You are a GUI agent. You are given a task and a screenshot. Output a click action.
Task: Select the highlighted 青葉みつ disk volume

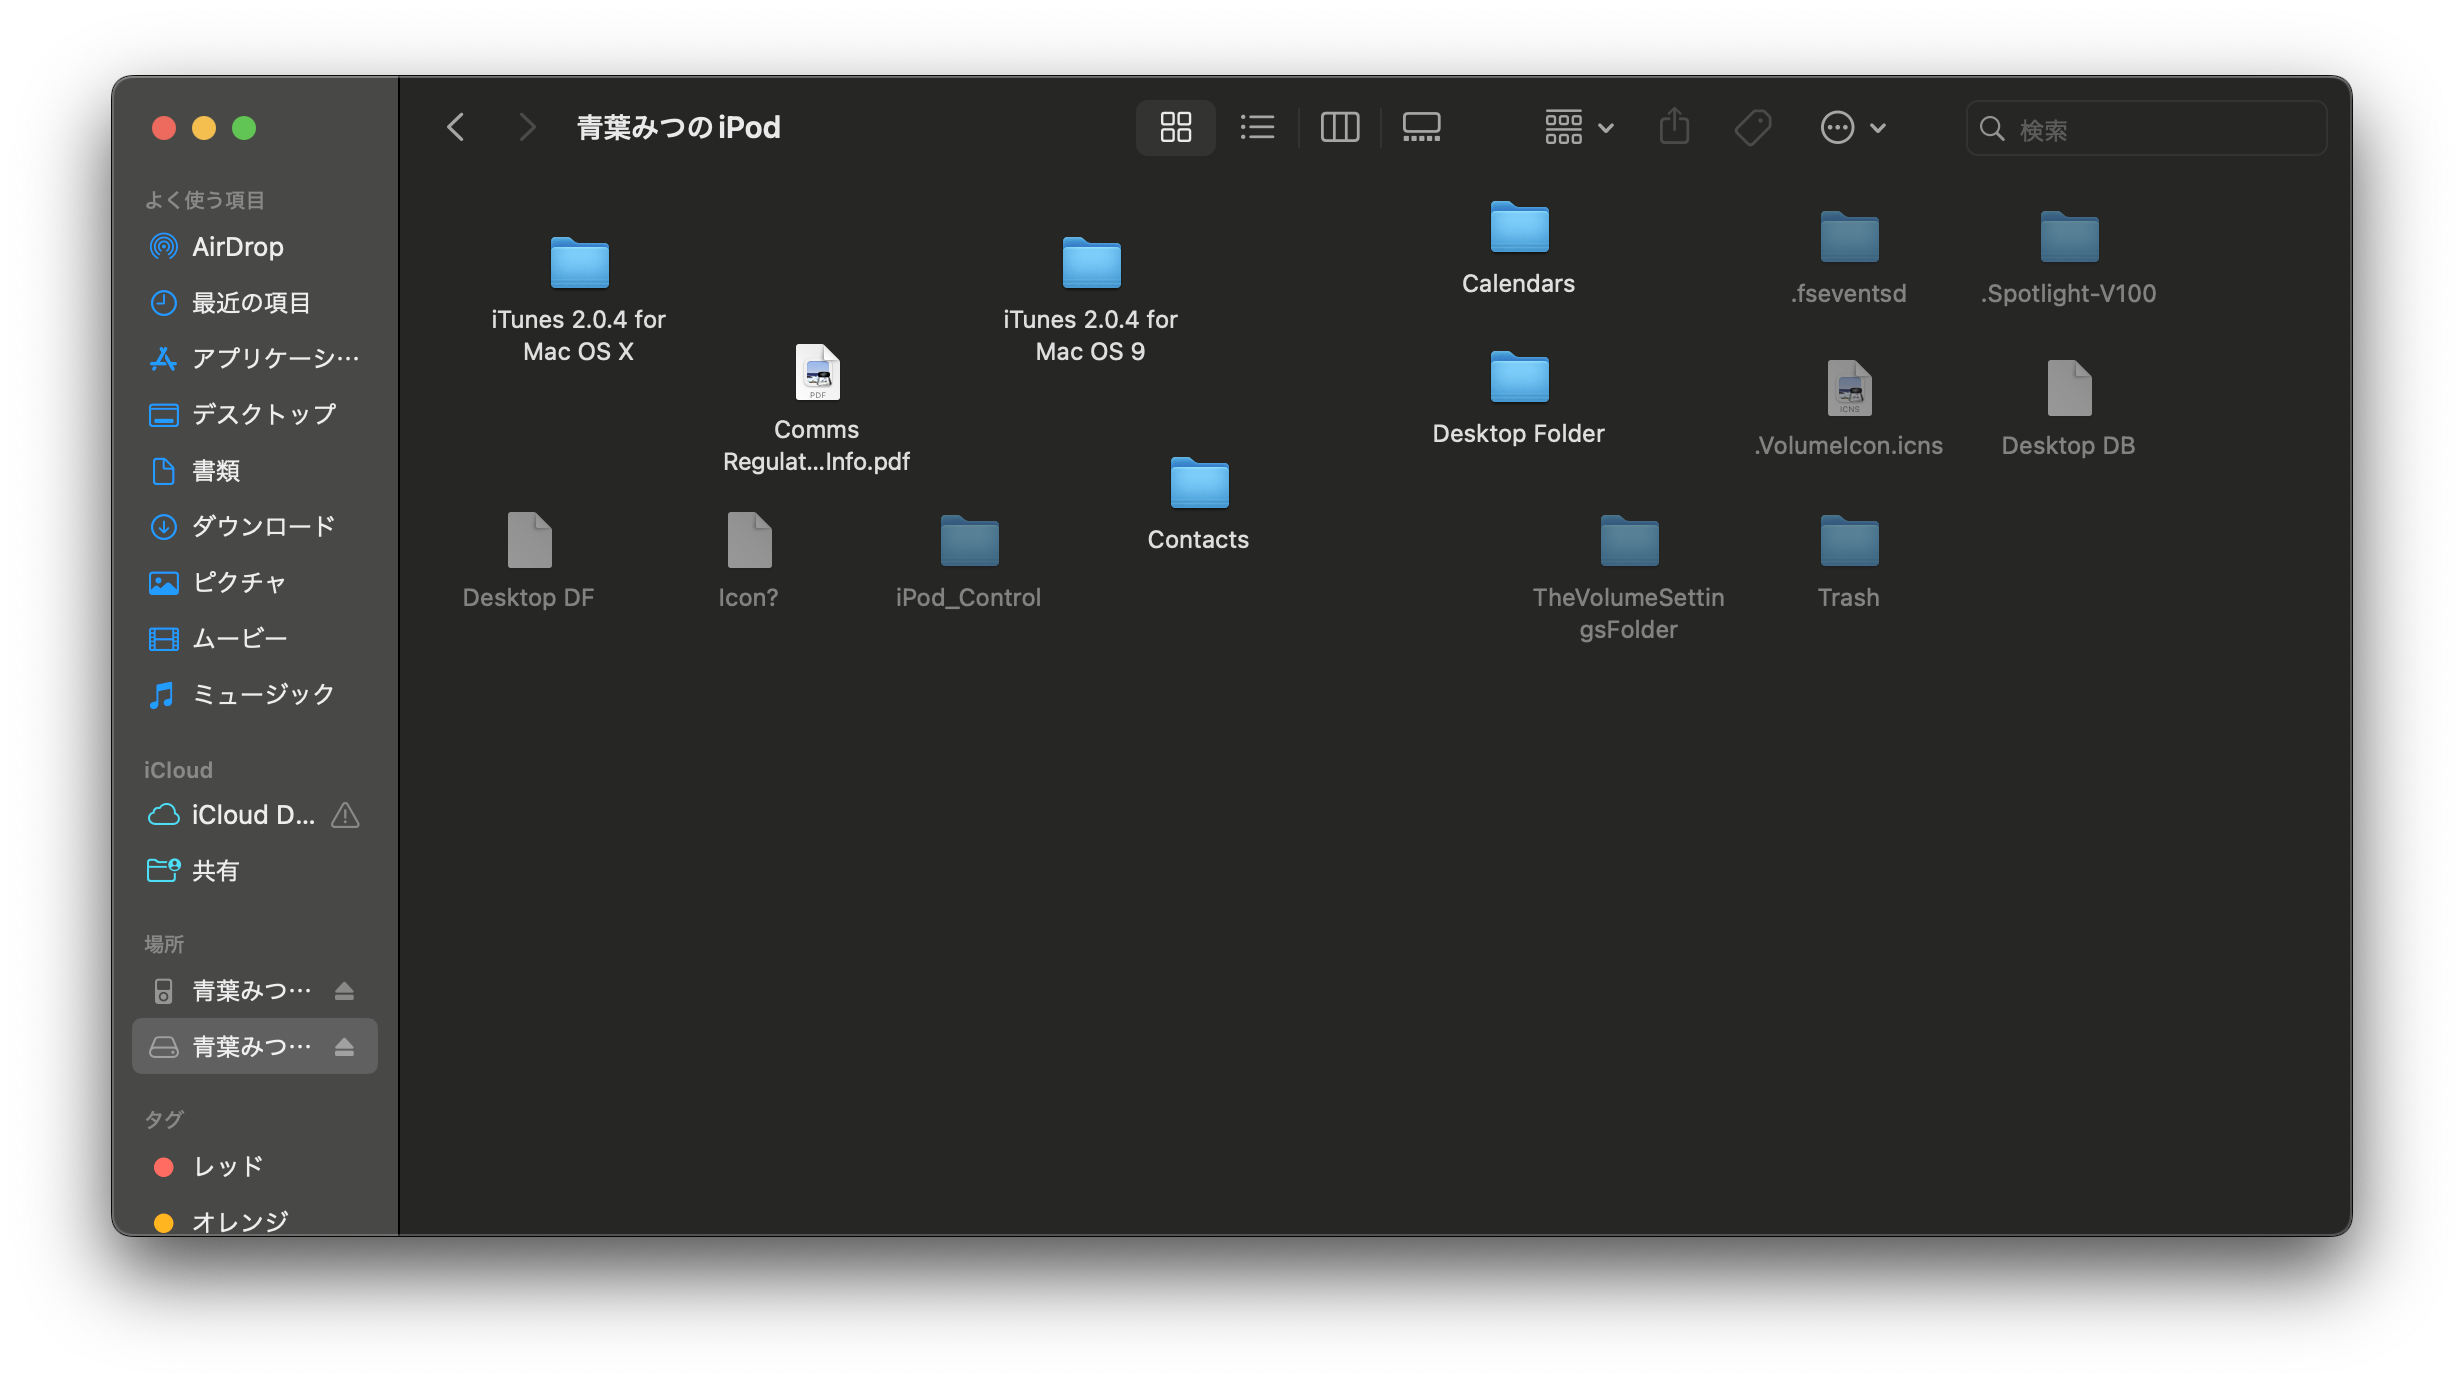click(x=254, y=1047)
